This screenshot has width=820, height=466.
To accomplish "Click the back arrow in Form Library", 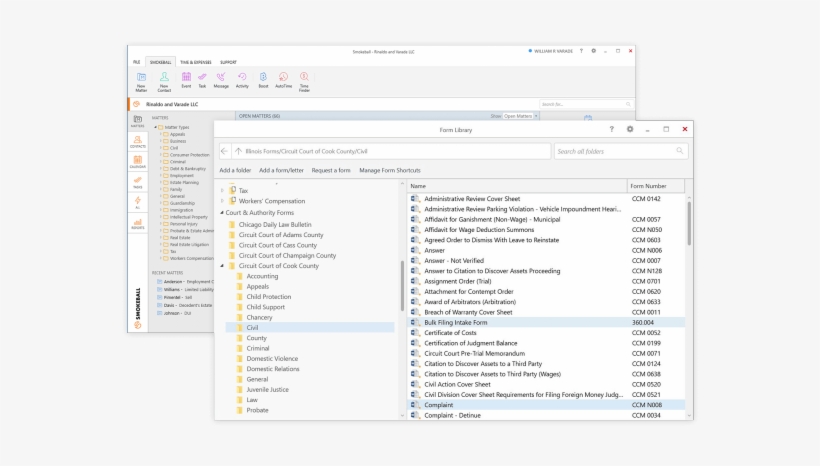I will (225, 151).
